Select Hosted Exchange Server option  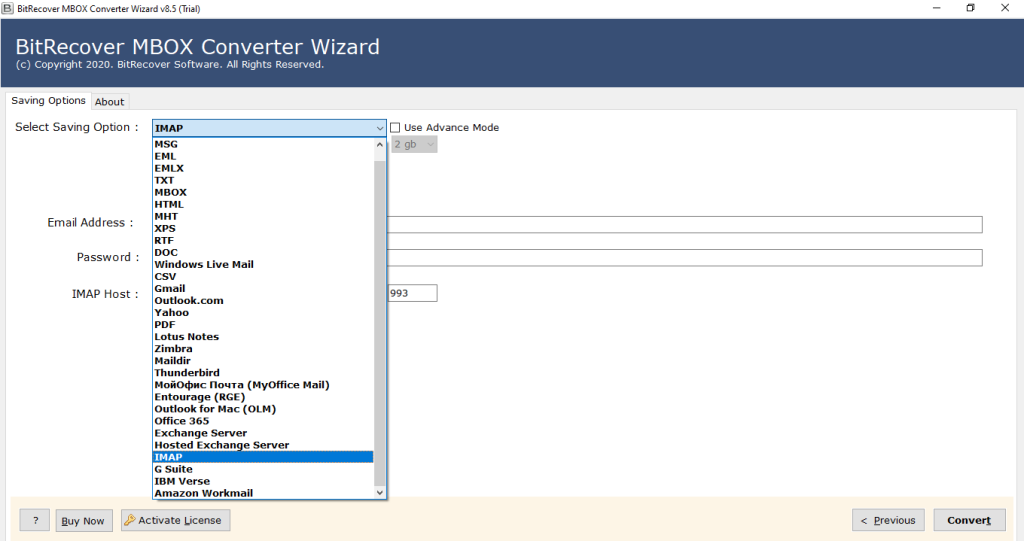click(x=263, y=445)
